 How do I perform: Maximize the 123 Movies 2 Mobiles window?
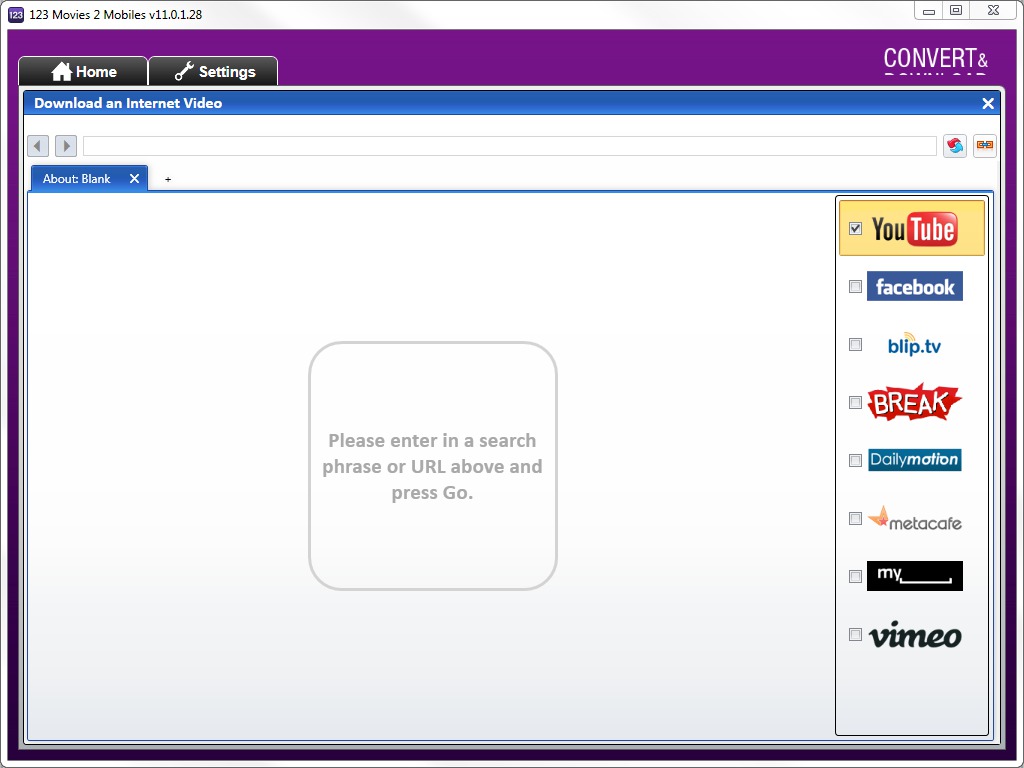point(956,10)
